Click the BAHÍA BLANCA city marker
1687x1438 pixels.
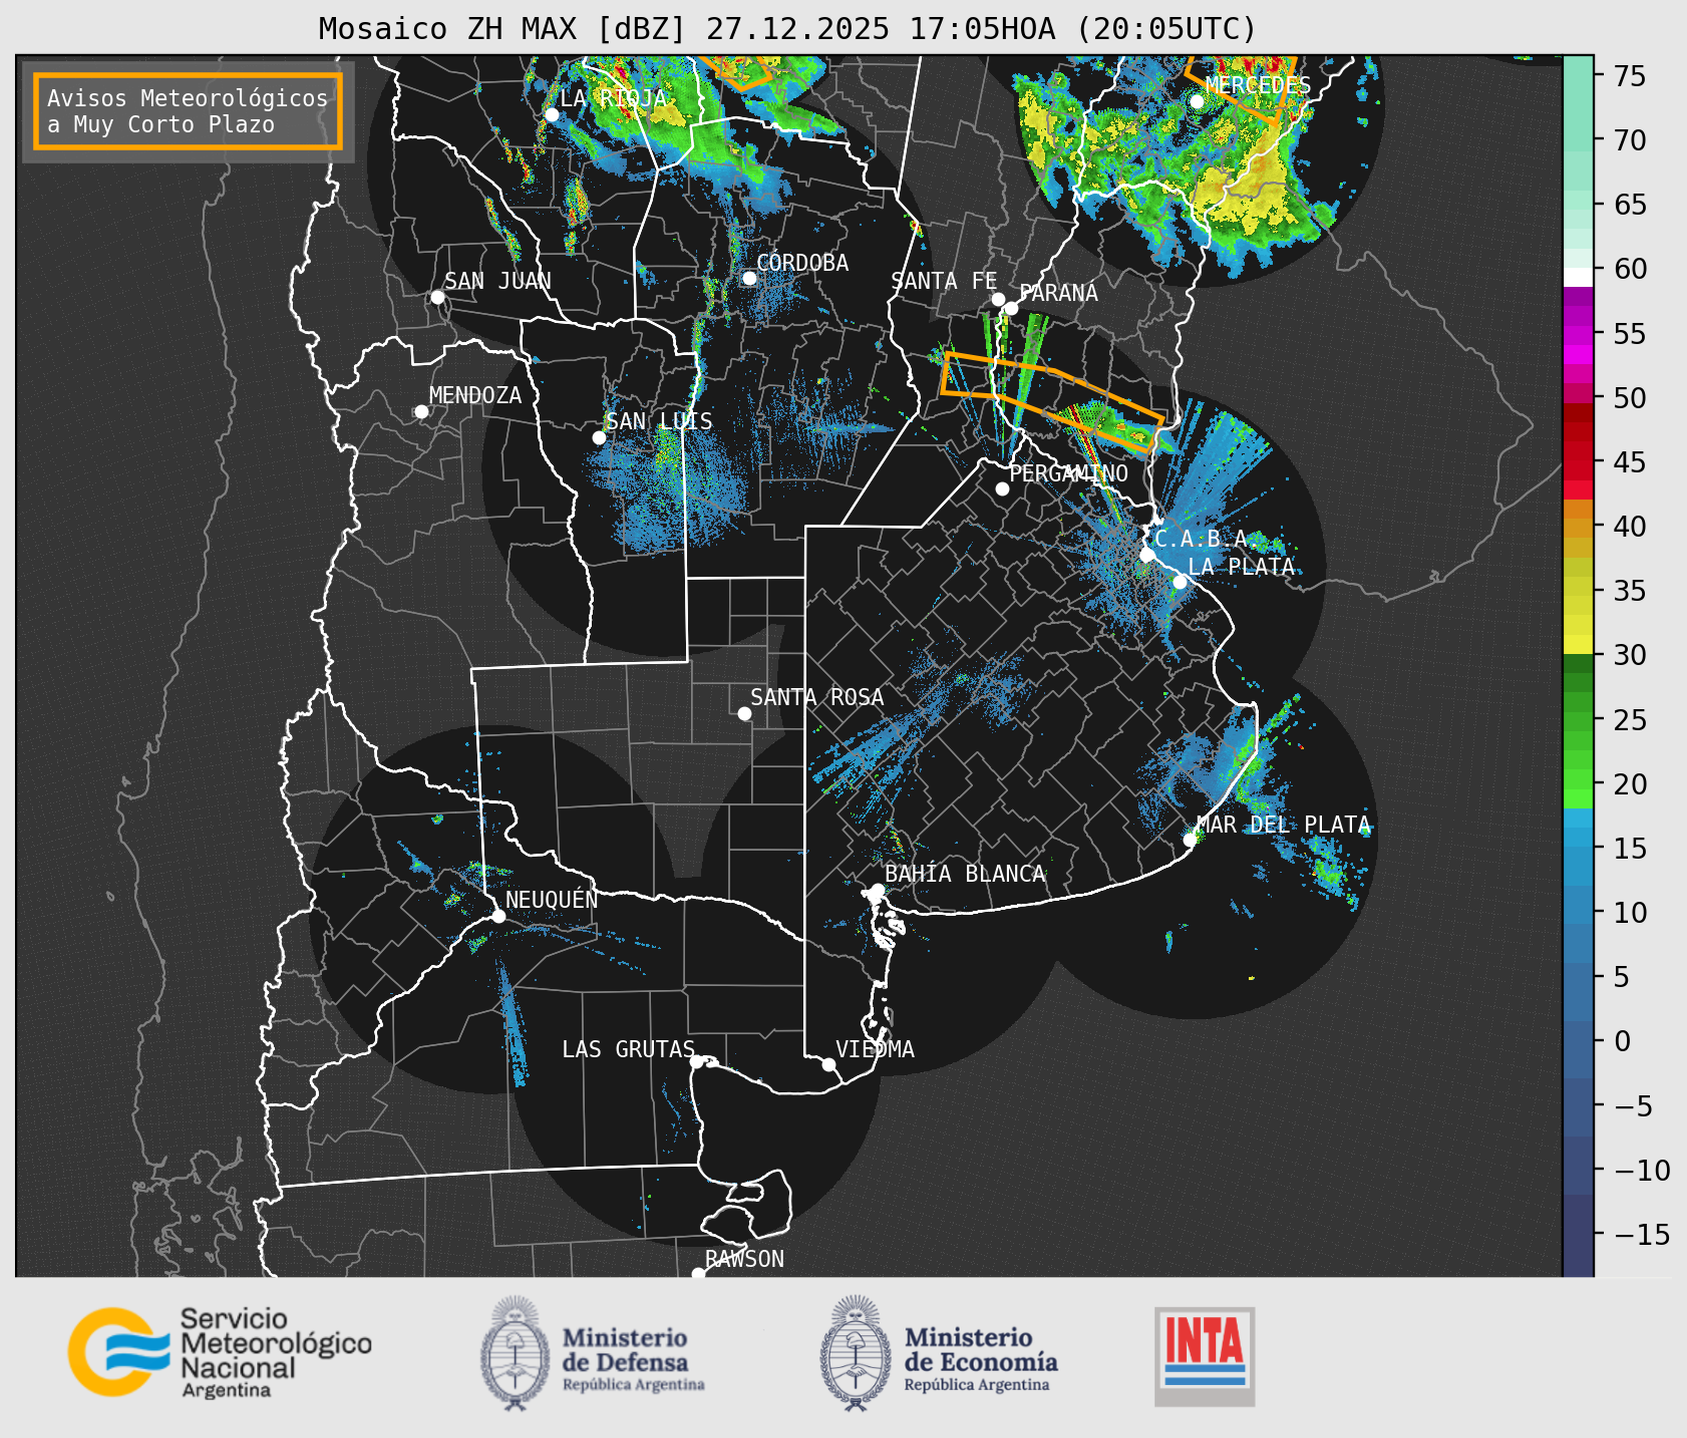pos(877,890)
